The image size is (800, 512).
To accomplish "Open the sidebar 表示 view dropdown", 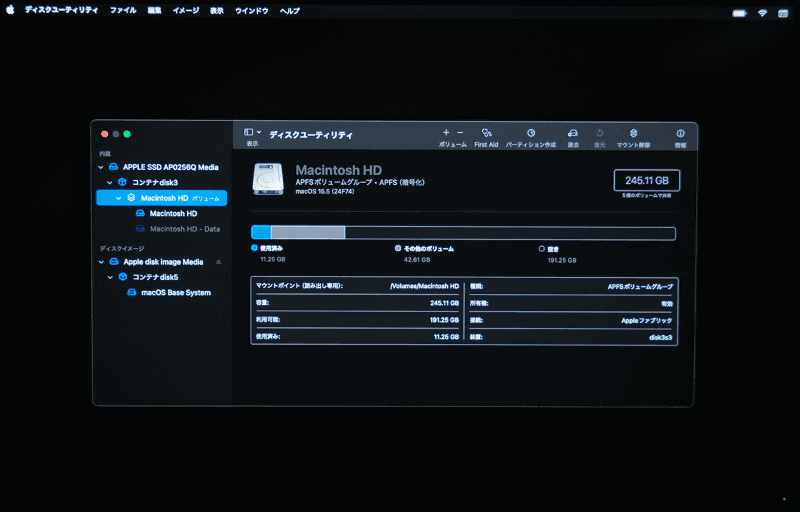I will click(x=253, y=132).
